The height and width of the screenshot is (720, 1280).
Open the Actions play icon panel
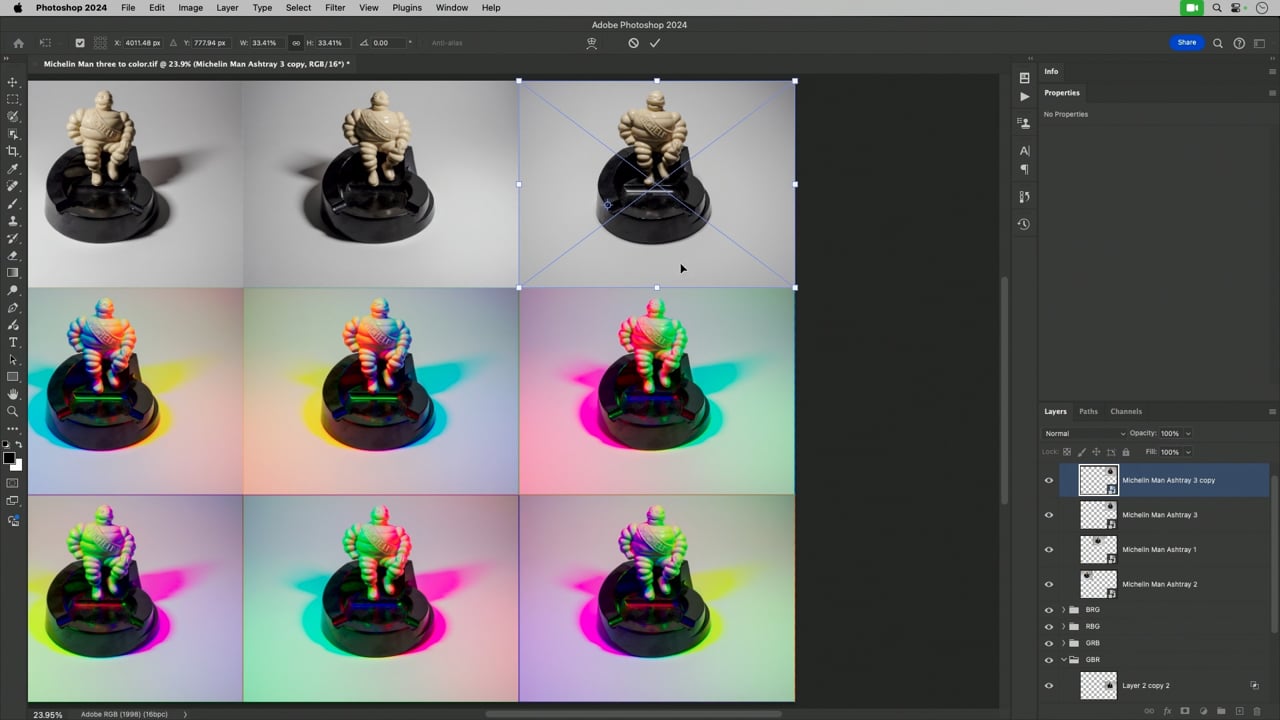[1024, 97]
